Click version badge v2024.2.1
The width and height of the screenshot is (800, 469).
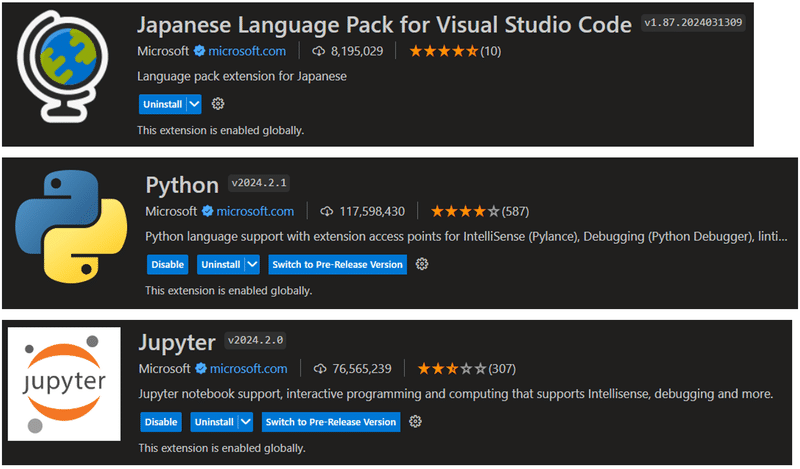coord(259,183)
